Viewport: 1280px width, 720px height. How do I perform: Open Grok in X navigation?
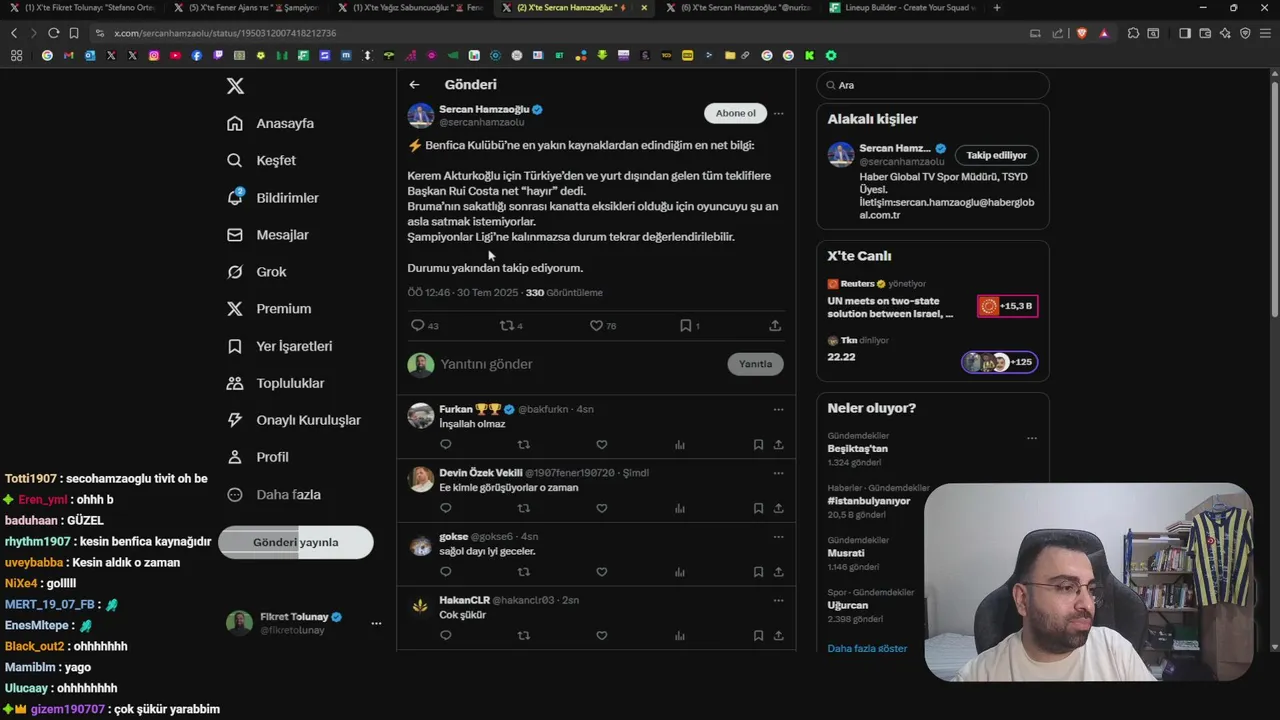point(257,272)
